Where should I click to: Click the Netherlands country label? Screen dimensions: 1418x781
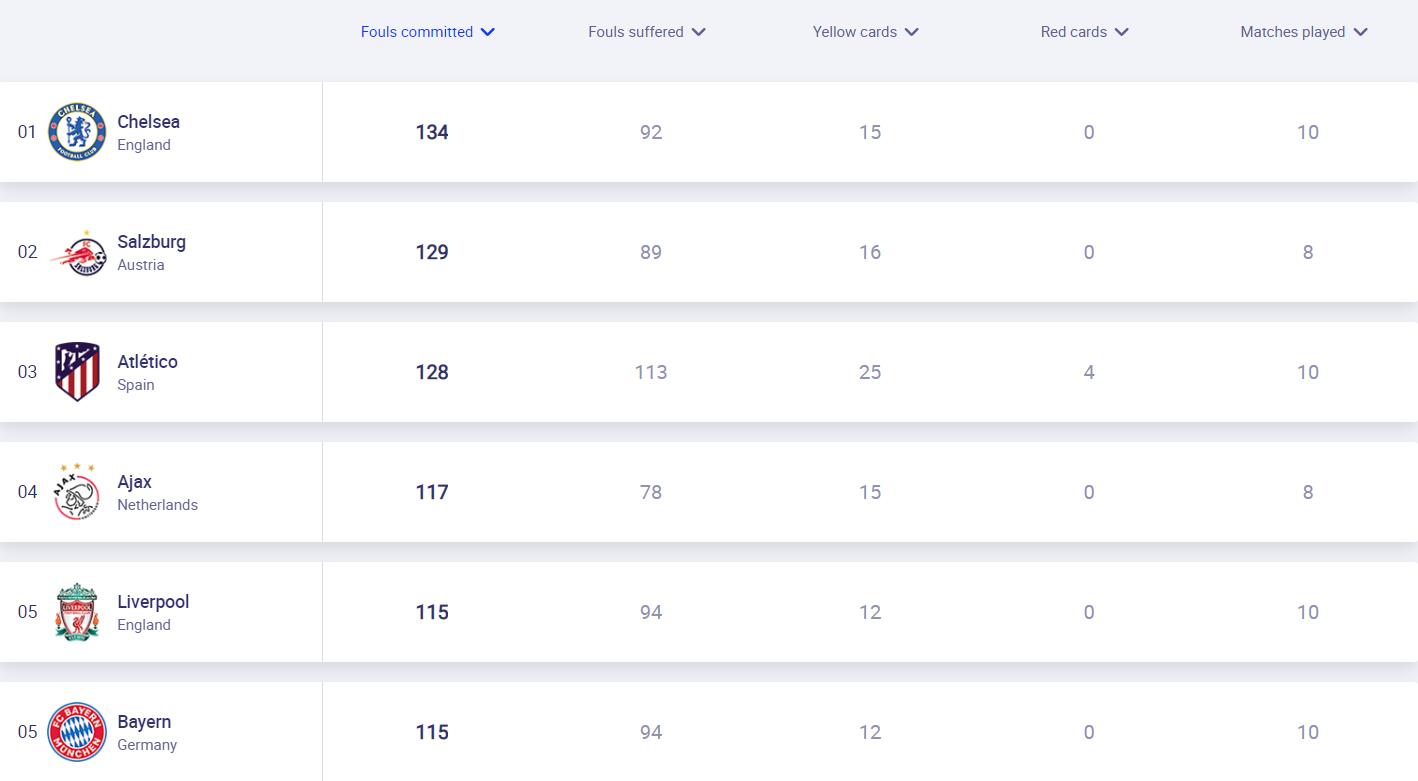click(x=158, y=505)
